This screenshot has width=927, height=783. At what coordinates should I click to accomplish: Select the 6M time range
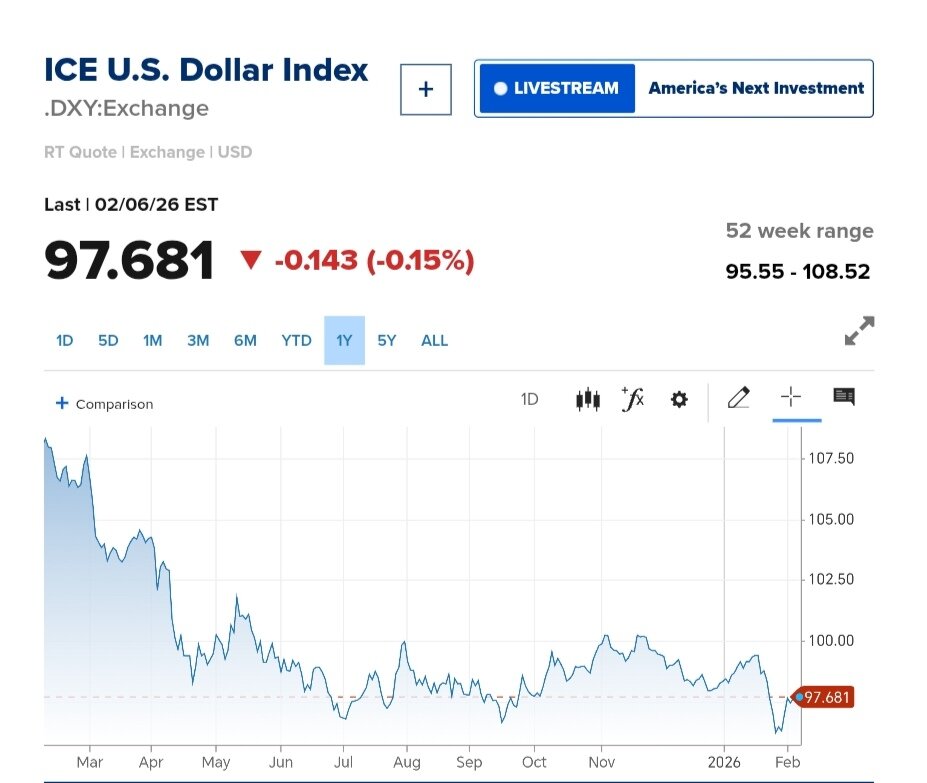(245, 341)
